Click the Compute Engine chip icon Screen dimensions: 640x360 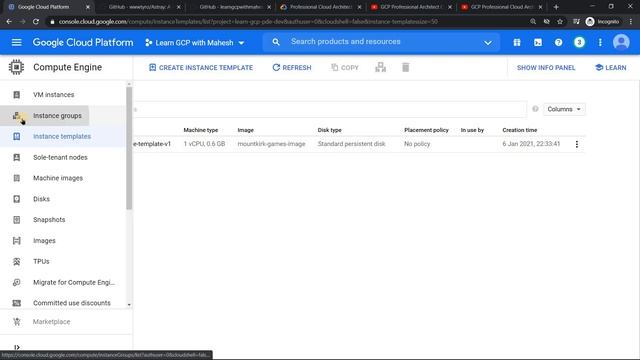point(16,67)
